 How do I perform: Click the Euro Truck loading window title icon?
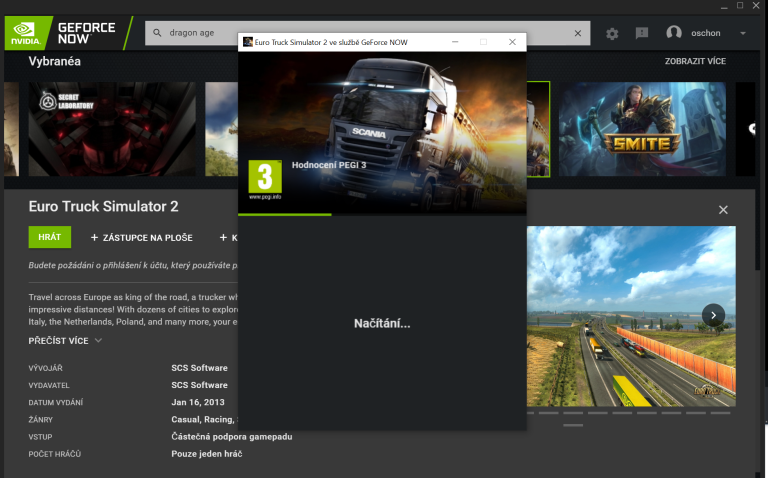point(248,42)
